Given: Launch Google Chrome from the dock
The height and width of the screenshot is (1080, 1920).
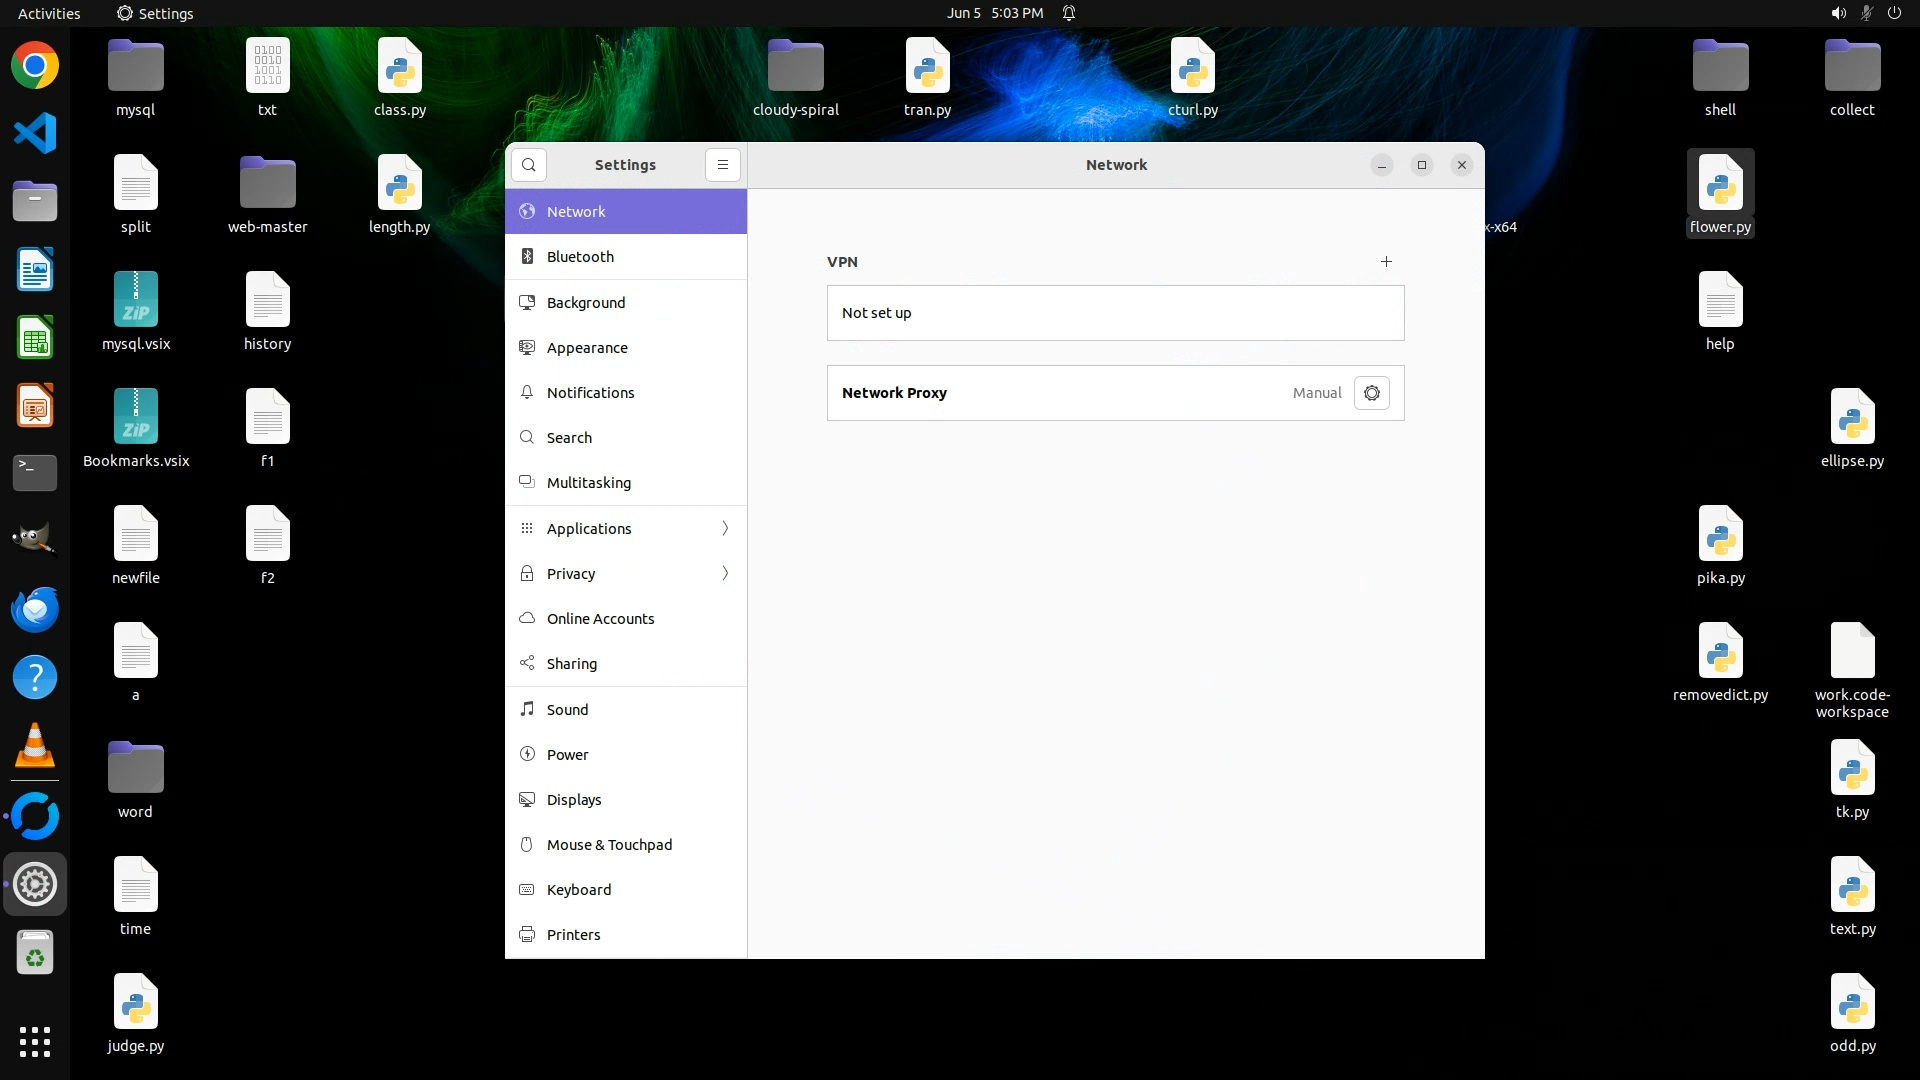Looking at the screenshot, I should pos(35,66).
